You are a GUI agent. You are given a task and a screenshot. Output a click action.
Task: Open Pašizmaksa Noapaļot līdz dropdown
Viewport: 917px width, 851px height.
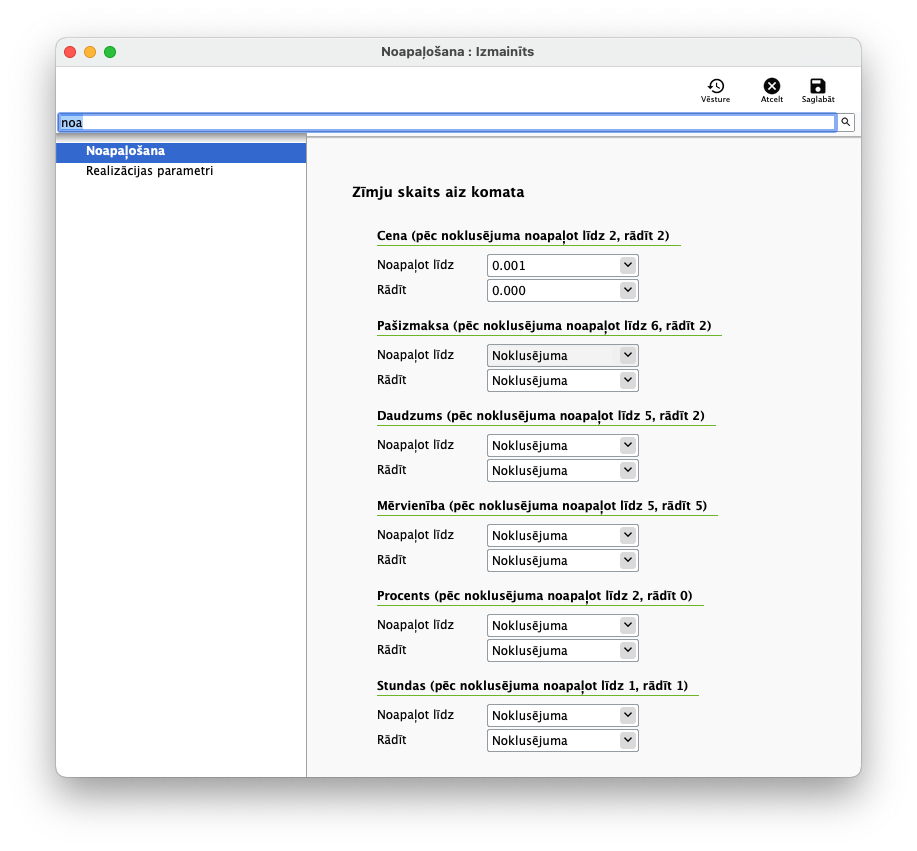562,355
